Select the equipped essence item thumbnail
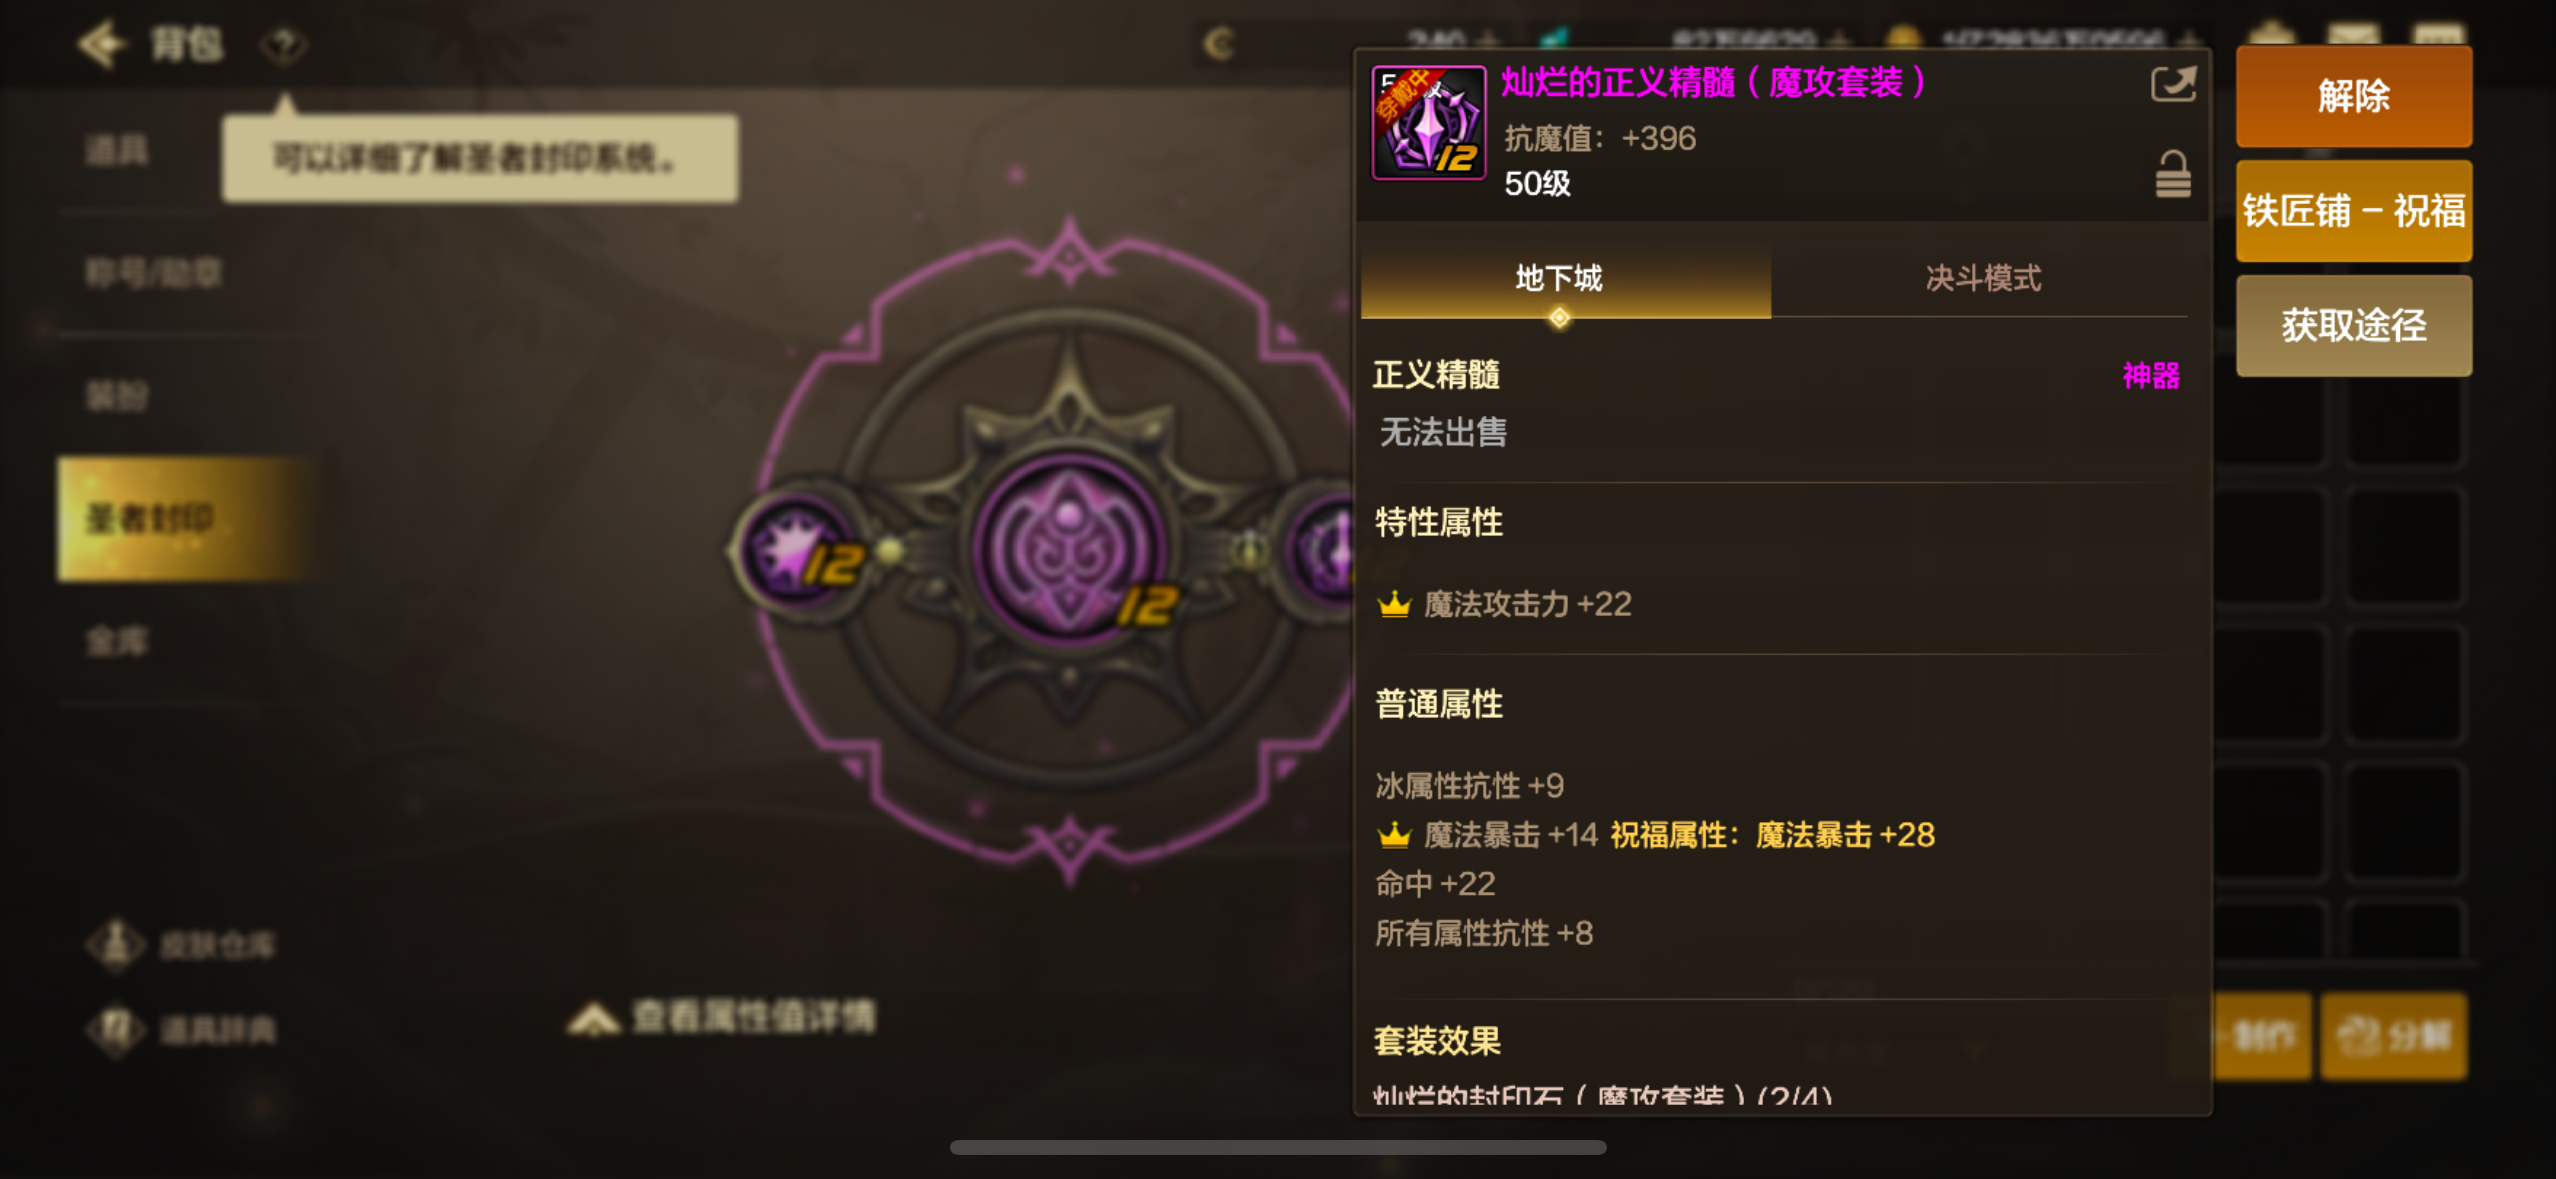The height and width of the screenshot is (1179, 2556). (x=1428, y=123)
